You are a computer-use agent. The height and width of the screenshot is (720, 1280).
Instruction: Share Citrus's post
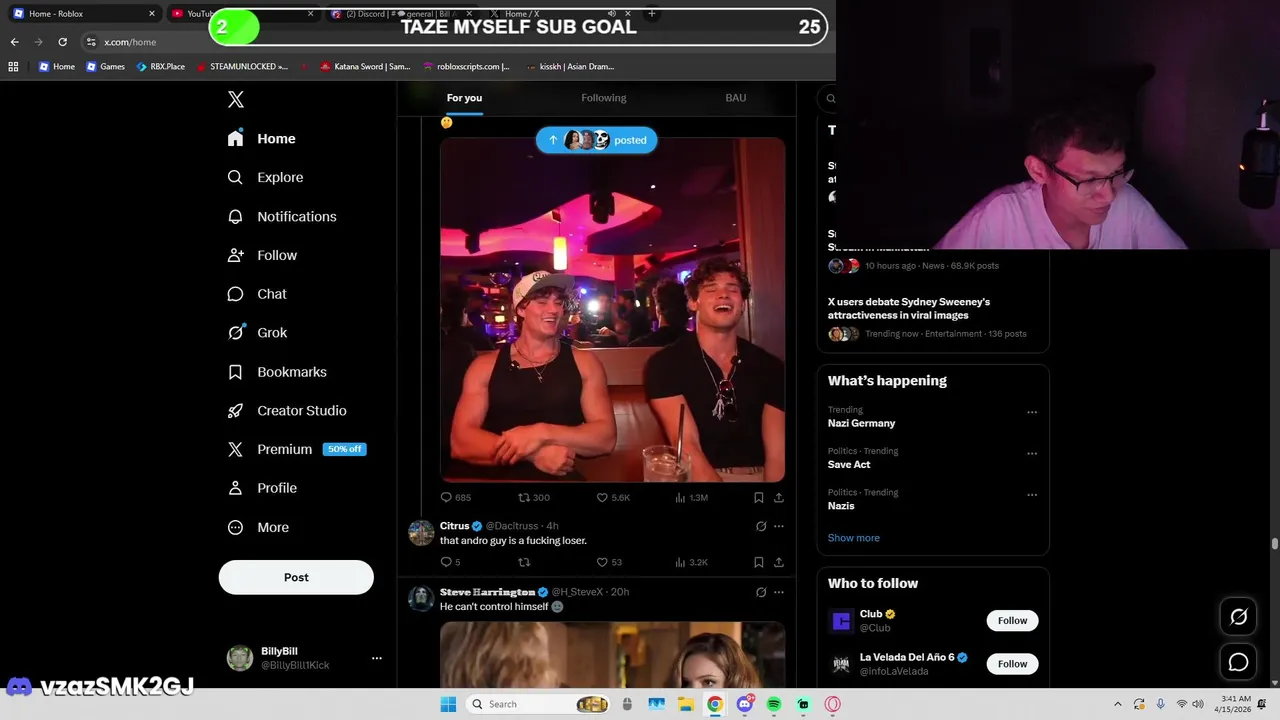point(779,562)
